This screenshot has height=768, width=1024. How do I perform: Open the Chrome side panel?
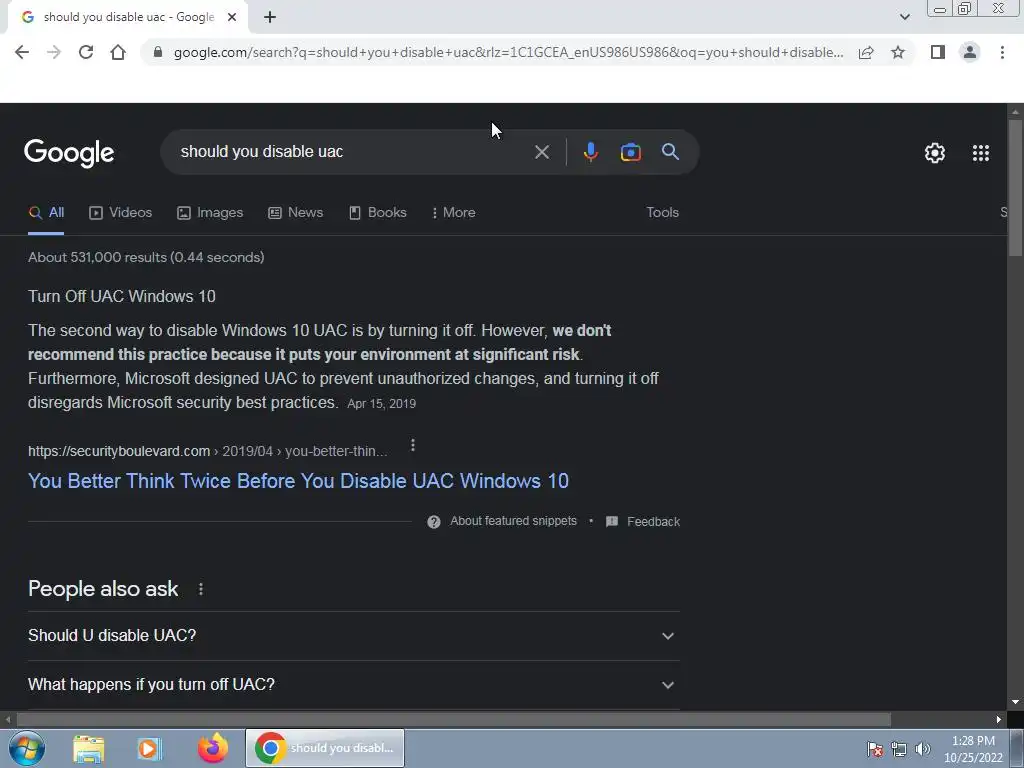pos(938,52)
